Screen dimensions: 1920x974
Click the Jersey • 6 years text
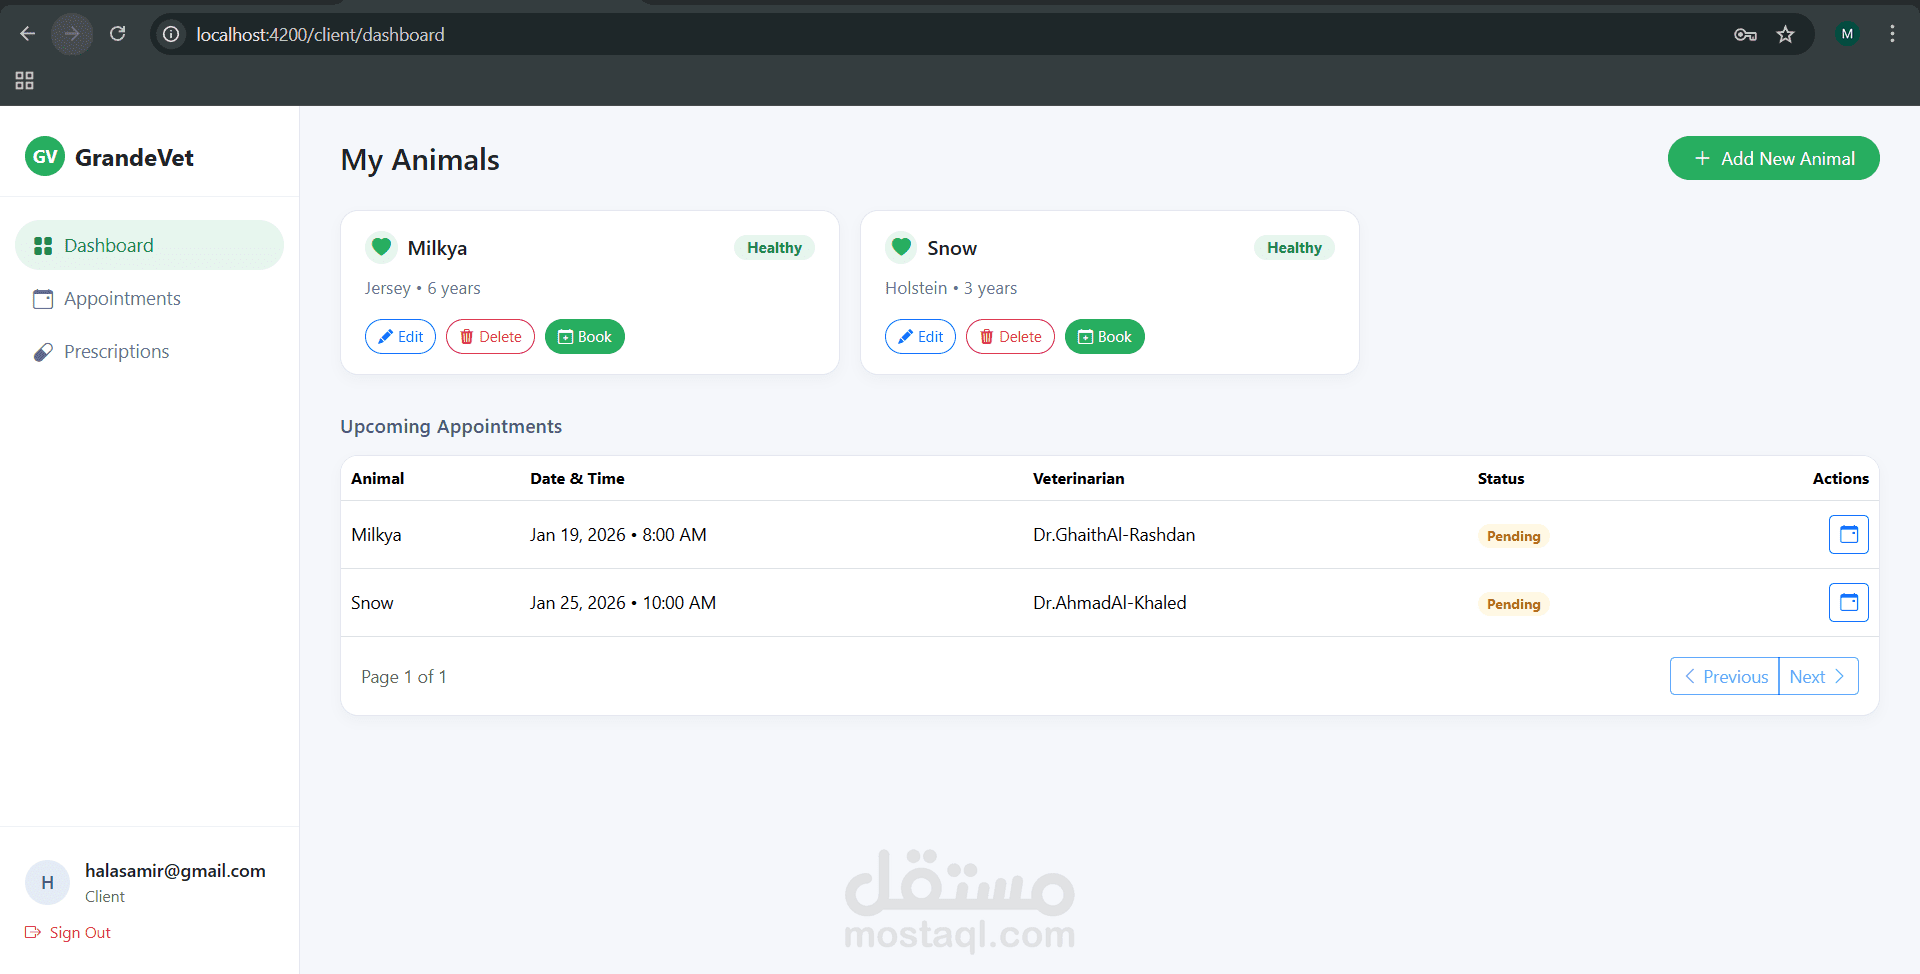[x=422, y=288]
